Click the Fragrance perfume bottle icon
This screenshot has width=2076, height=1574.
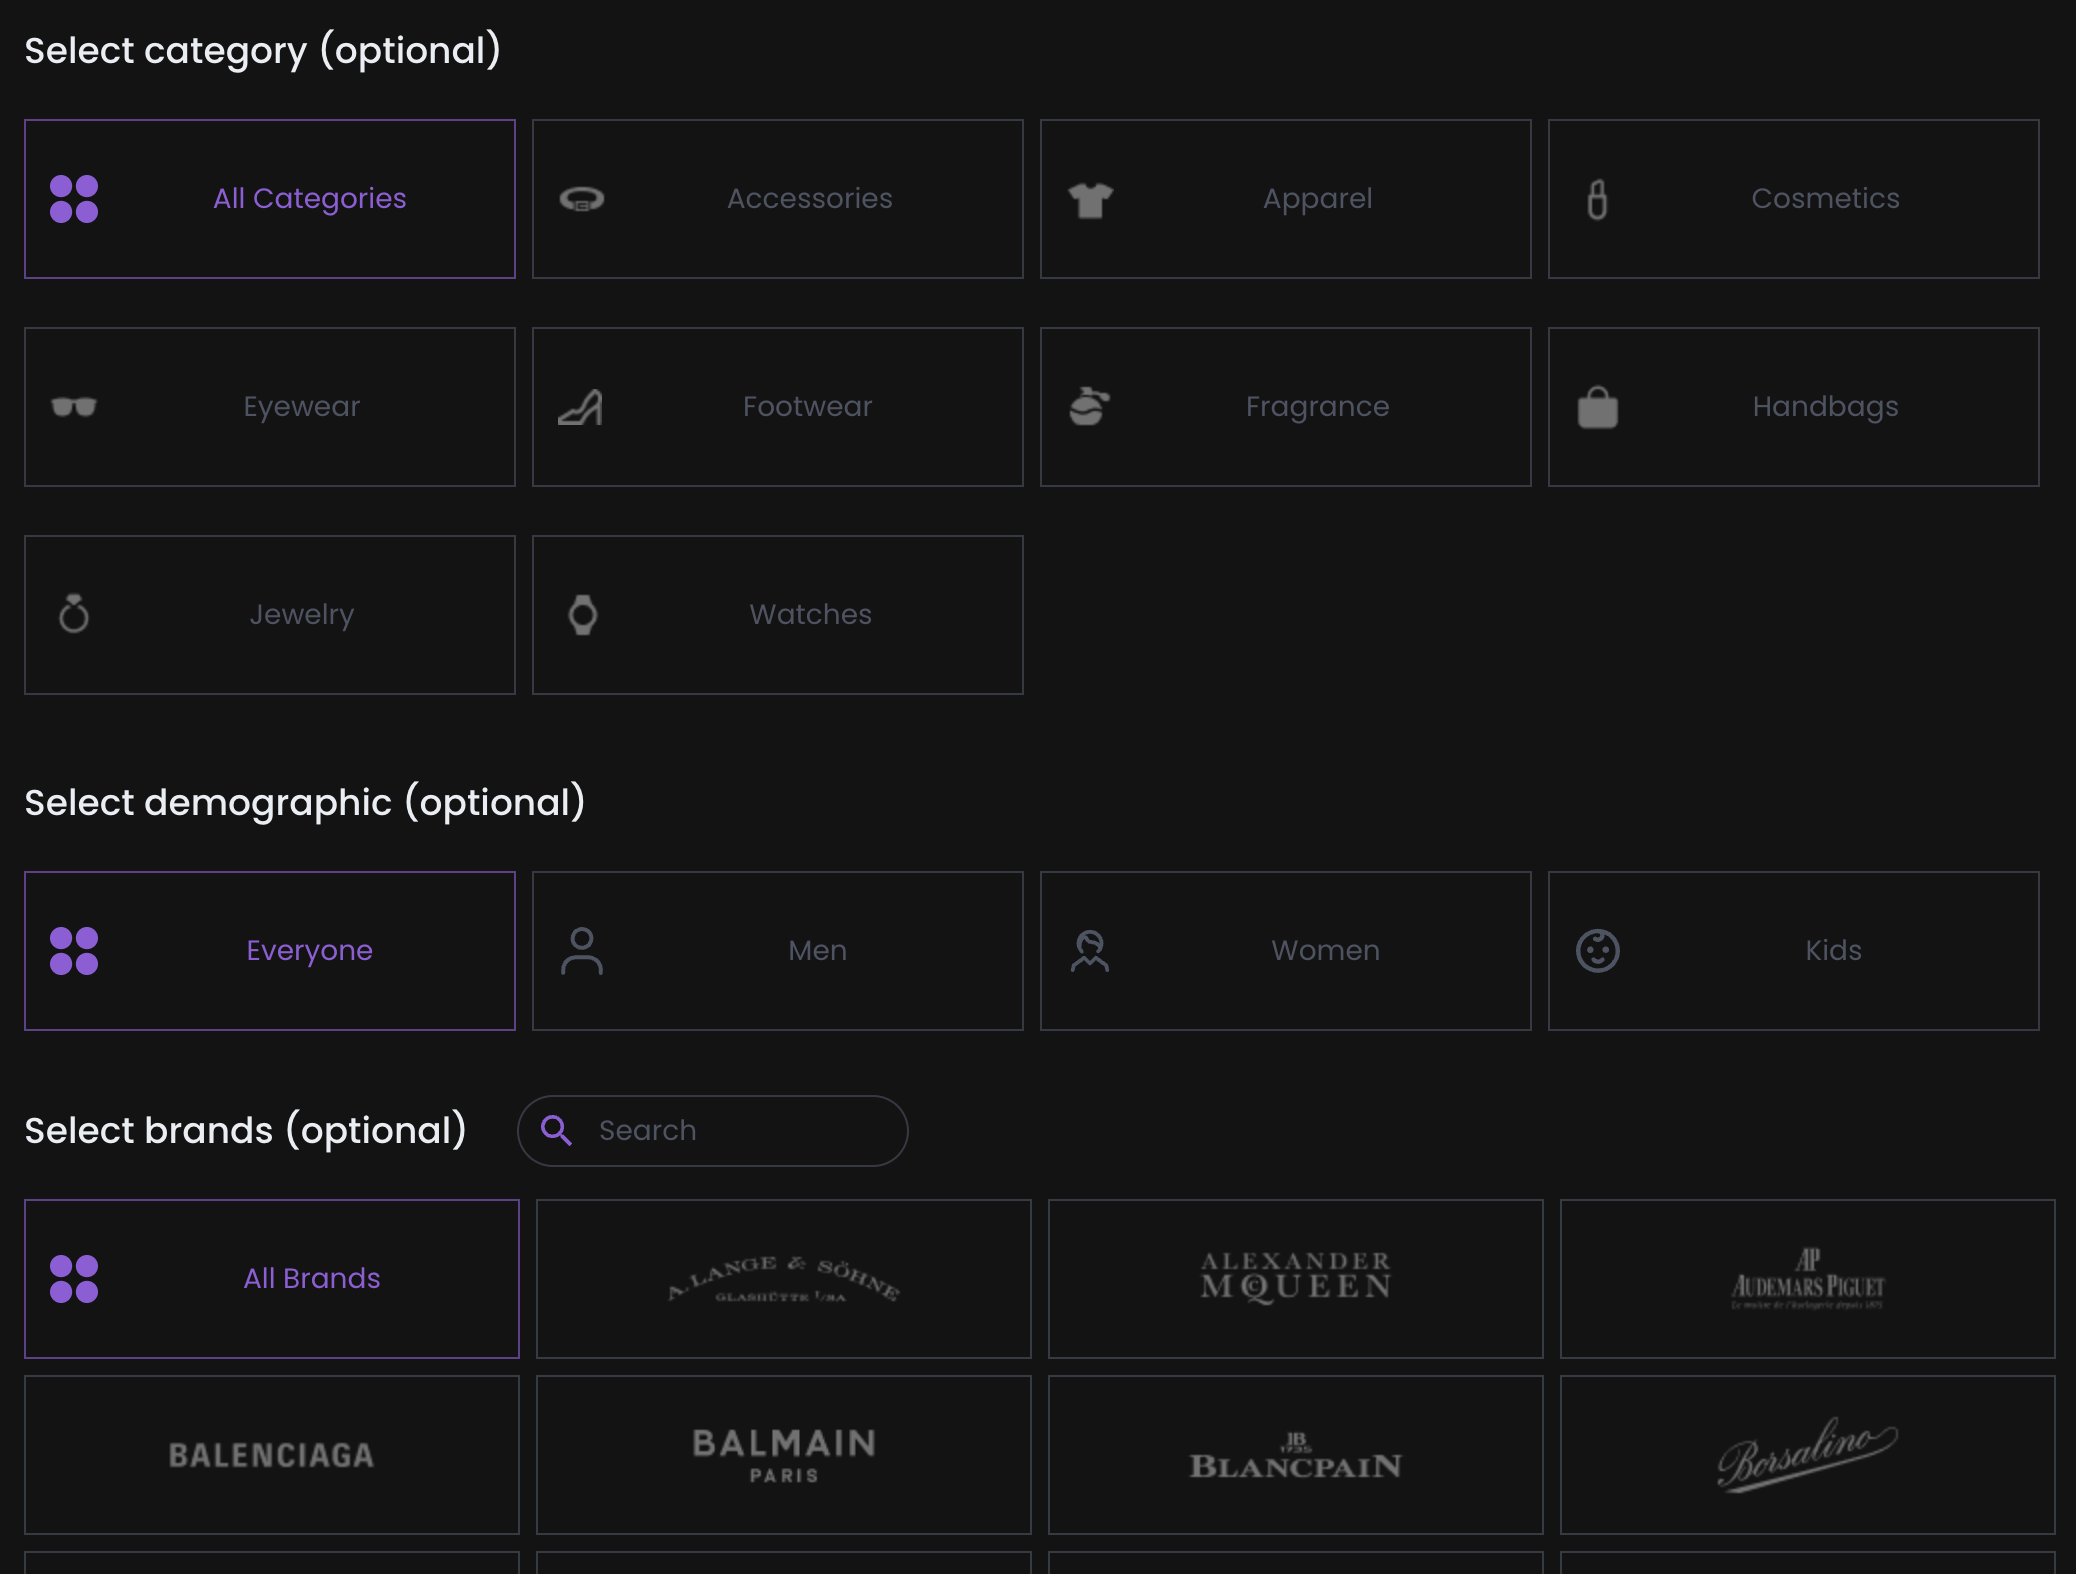(1089, 407)
